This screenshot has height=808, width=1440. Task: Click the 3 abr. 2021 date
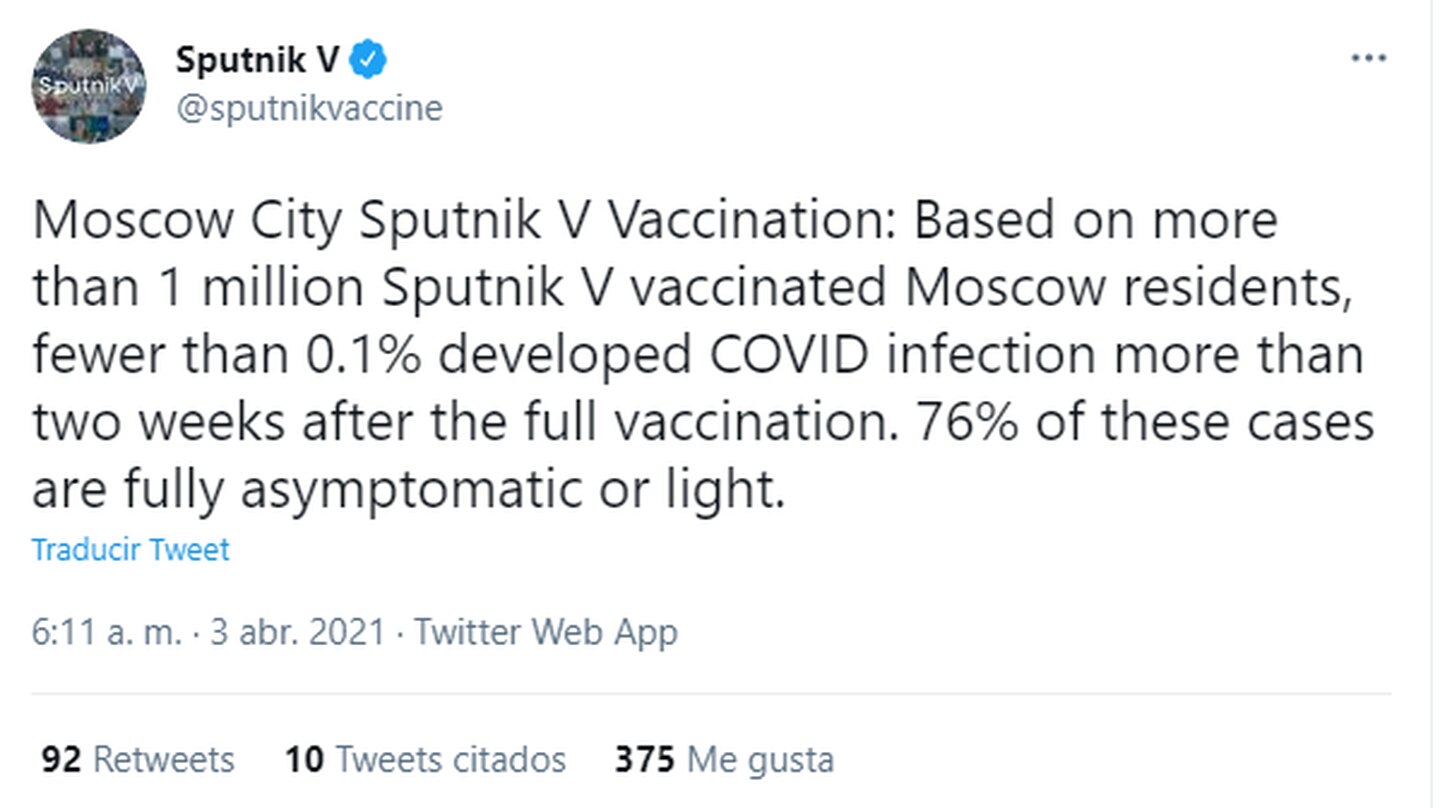[297, 632]
